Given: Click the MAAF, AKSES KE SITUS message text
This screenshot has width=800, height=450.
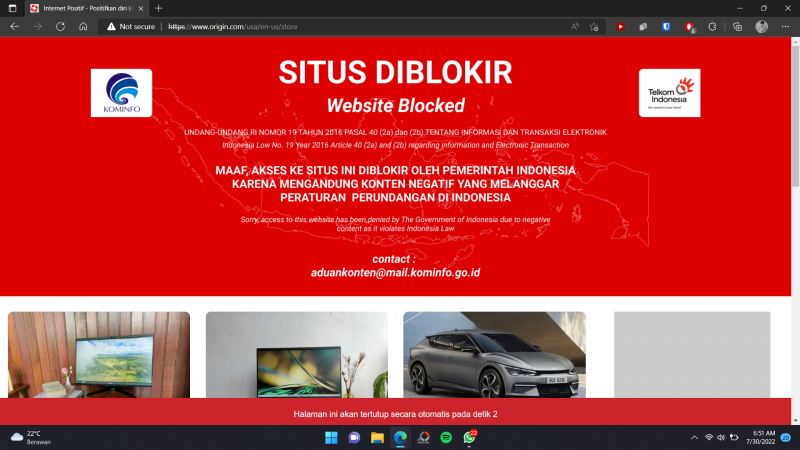Looking at the screenshot, I should (395, 184).
